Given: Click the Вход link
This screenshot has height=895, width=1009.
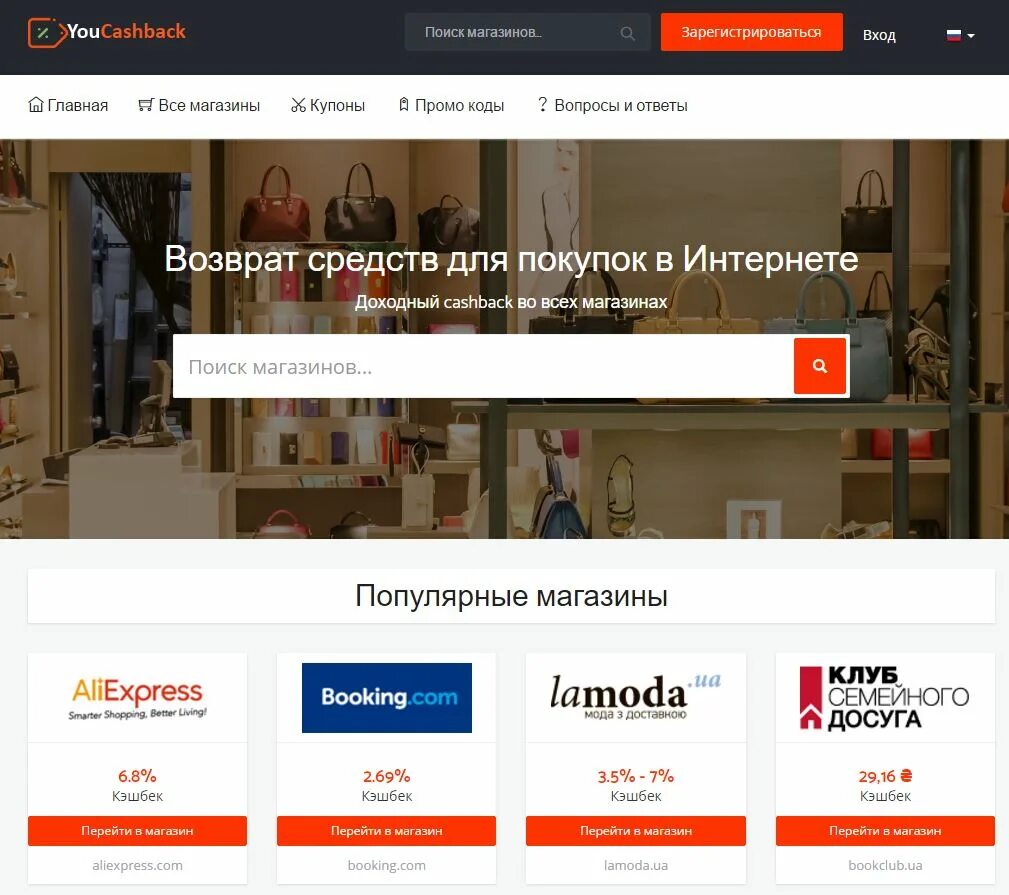Looking at the screenshot, I should click(x=878, y=35).
